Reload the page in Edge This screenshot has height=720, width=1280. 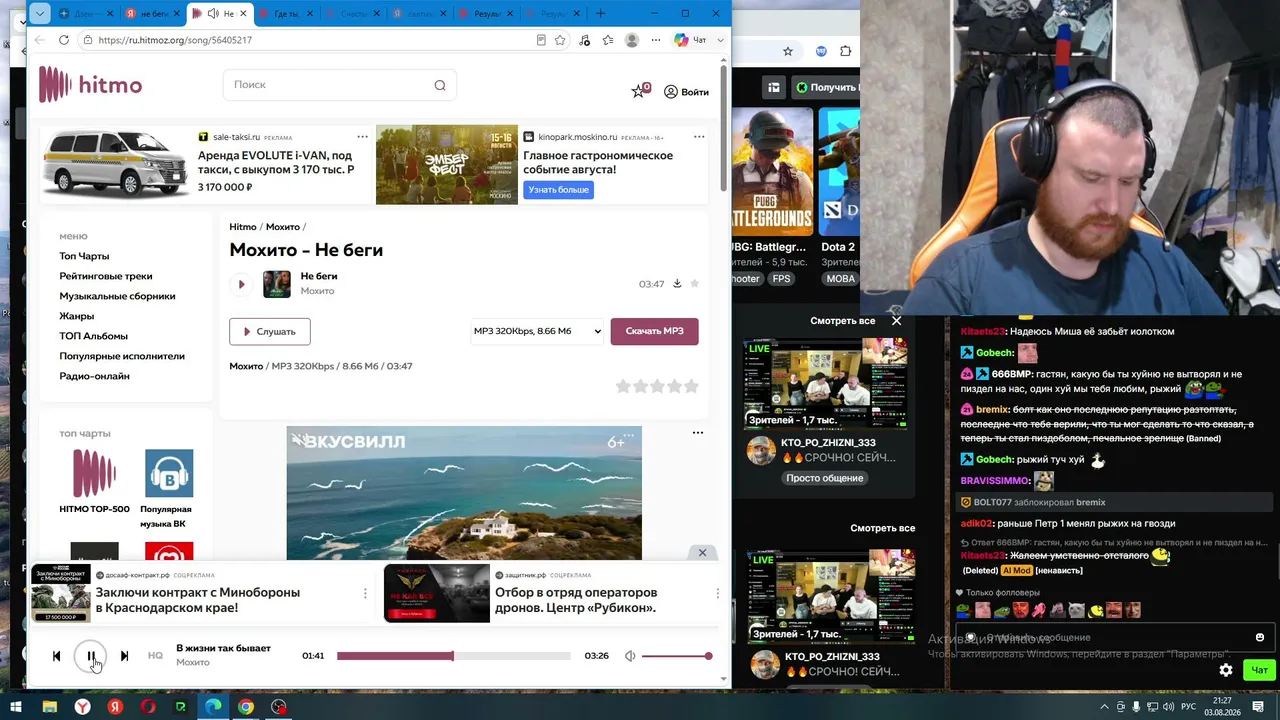[x=64, y=40]
